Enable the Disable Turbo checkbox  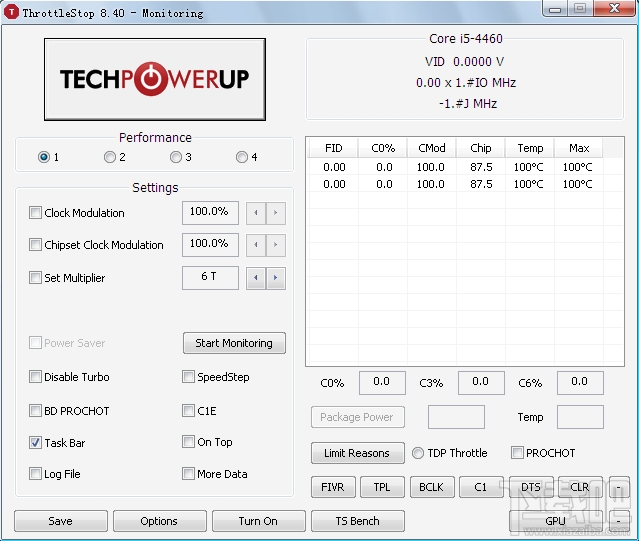click(x=35, y=377)
